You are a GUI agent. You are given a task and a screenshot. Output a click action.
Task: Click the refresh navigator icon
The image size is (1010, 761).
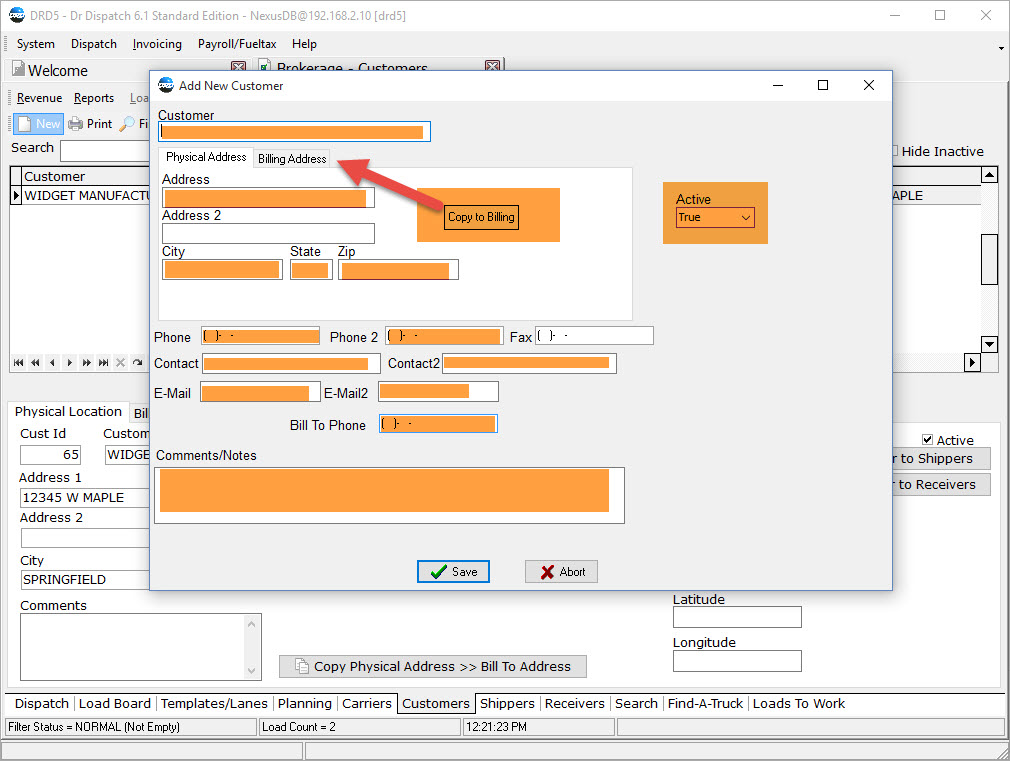tap(137, 363)
